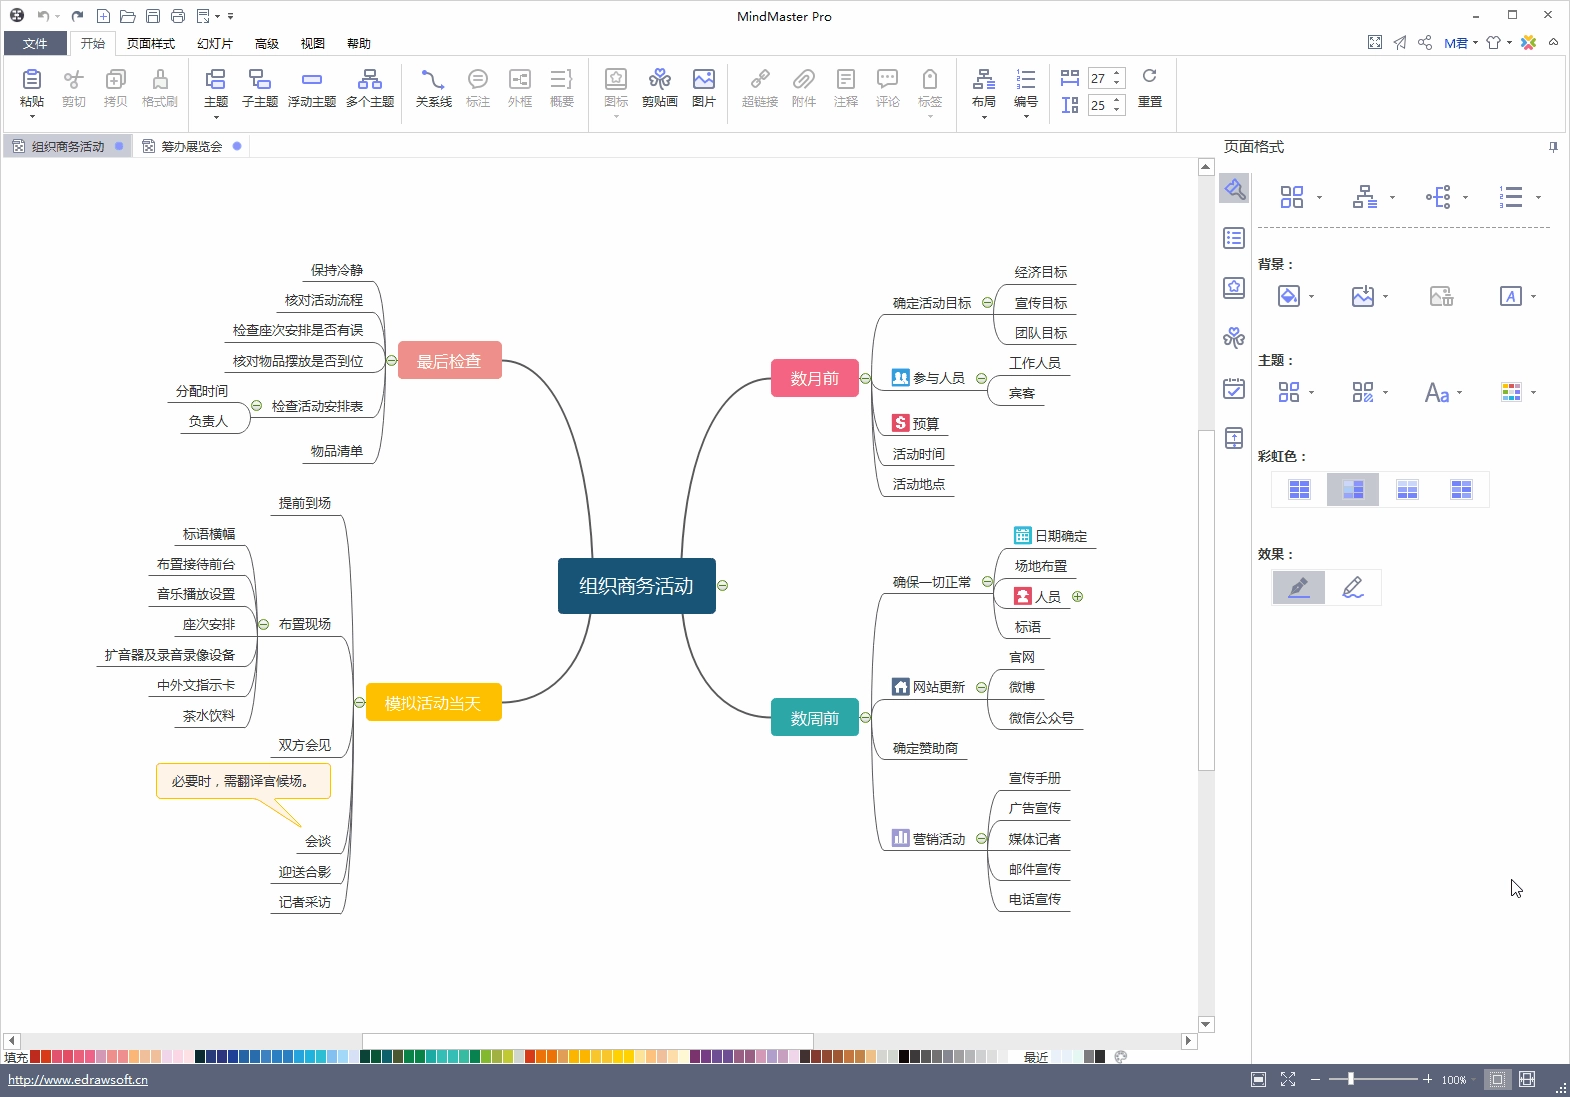Image resolution: width=1570 pixels, height=1097 pixels.
Task: Open the 页面样式 ribbon tab
Action: (x=151, y=44)
